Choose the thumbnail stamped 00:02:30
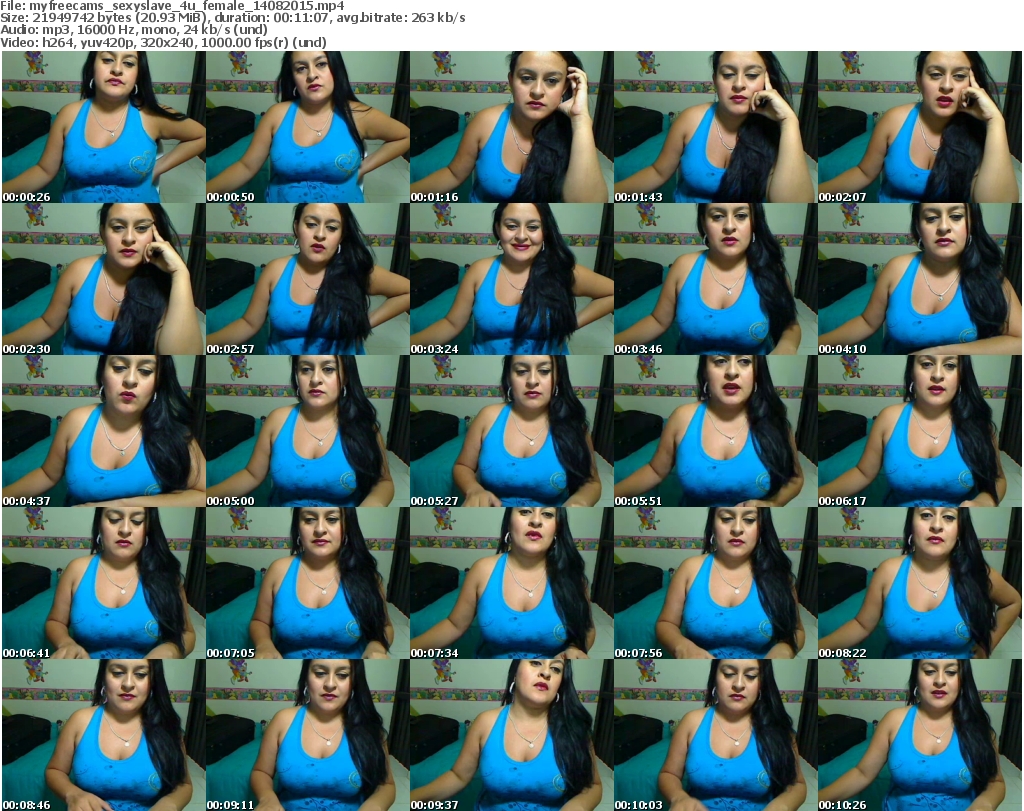1024x811 pixels. (x=104, y=279)
